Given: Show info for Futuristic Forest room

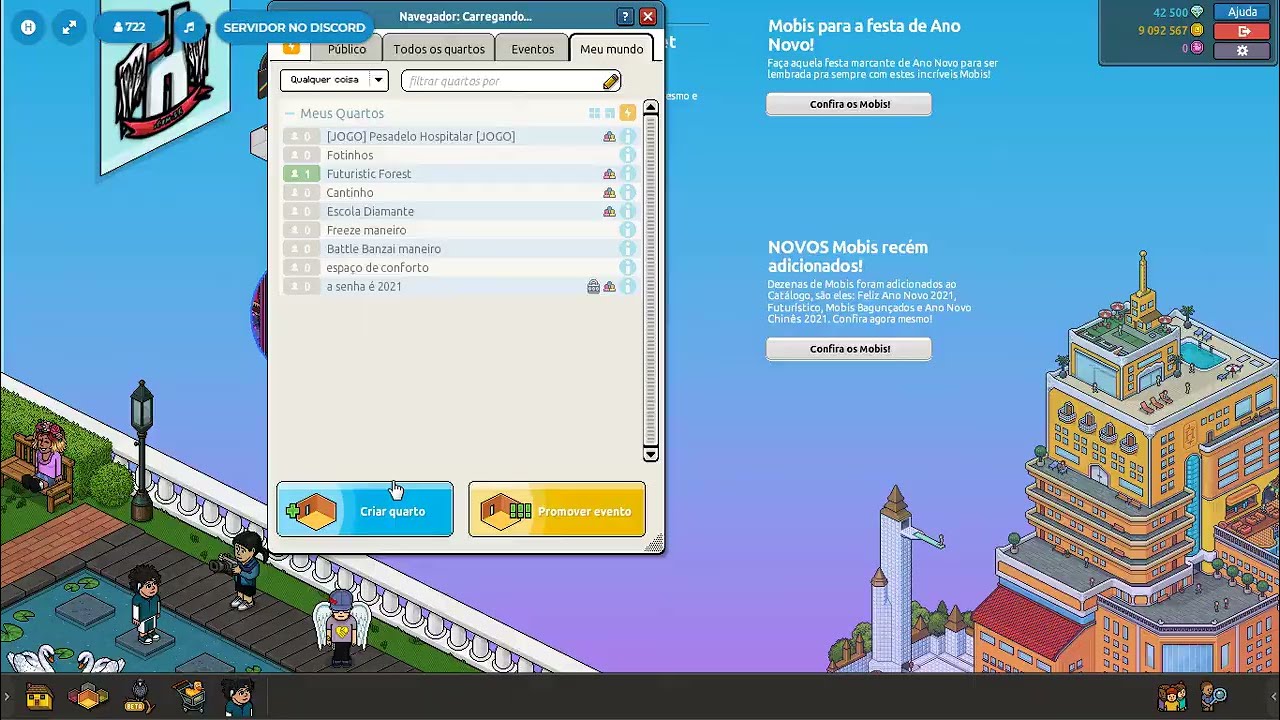Looking at the screenshot, I should tap(628, 174).
